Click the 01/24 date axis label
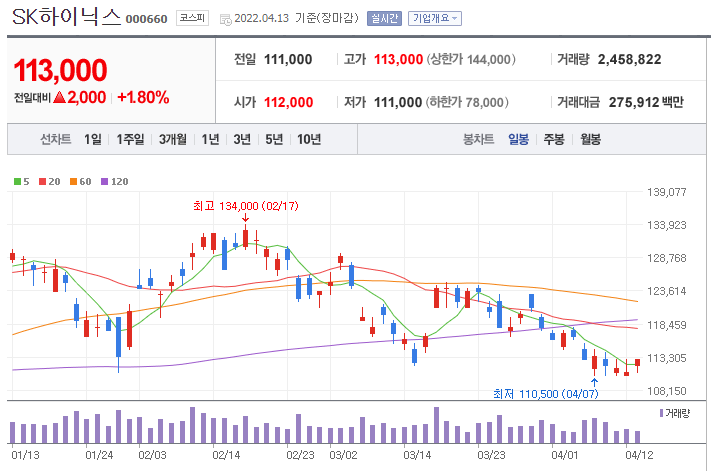 (99, 455)
